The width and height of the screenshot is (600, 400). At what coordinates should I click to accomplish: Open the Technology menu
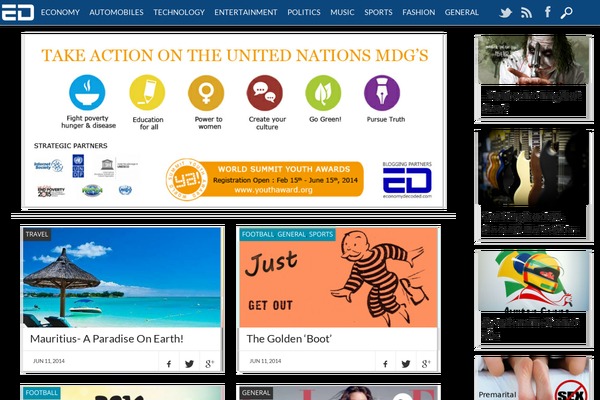[179, 12]
